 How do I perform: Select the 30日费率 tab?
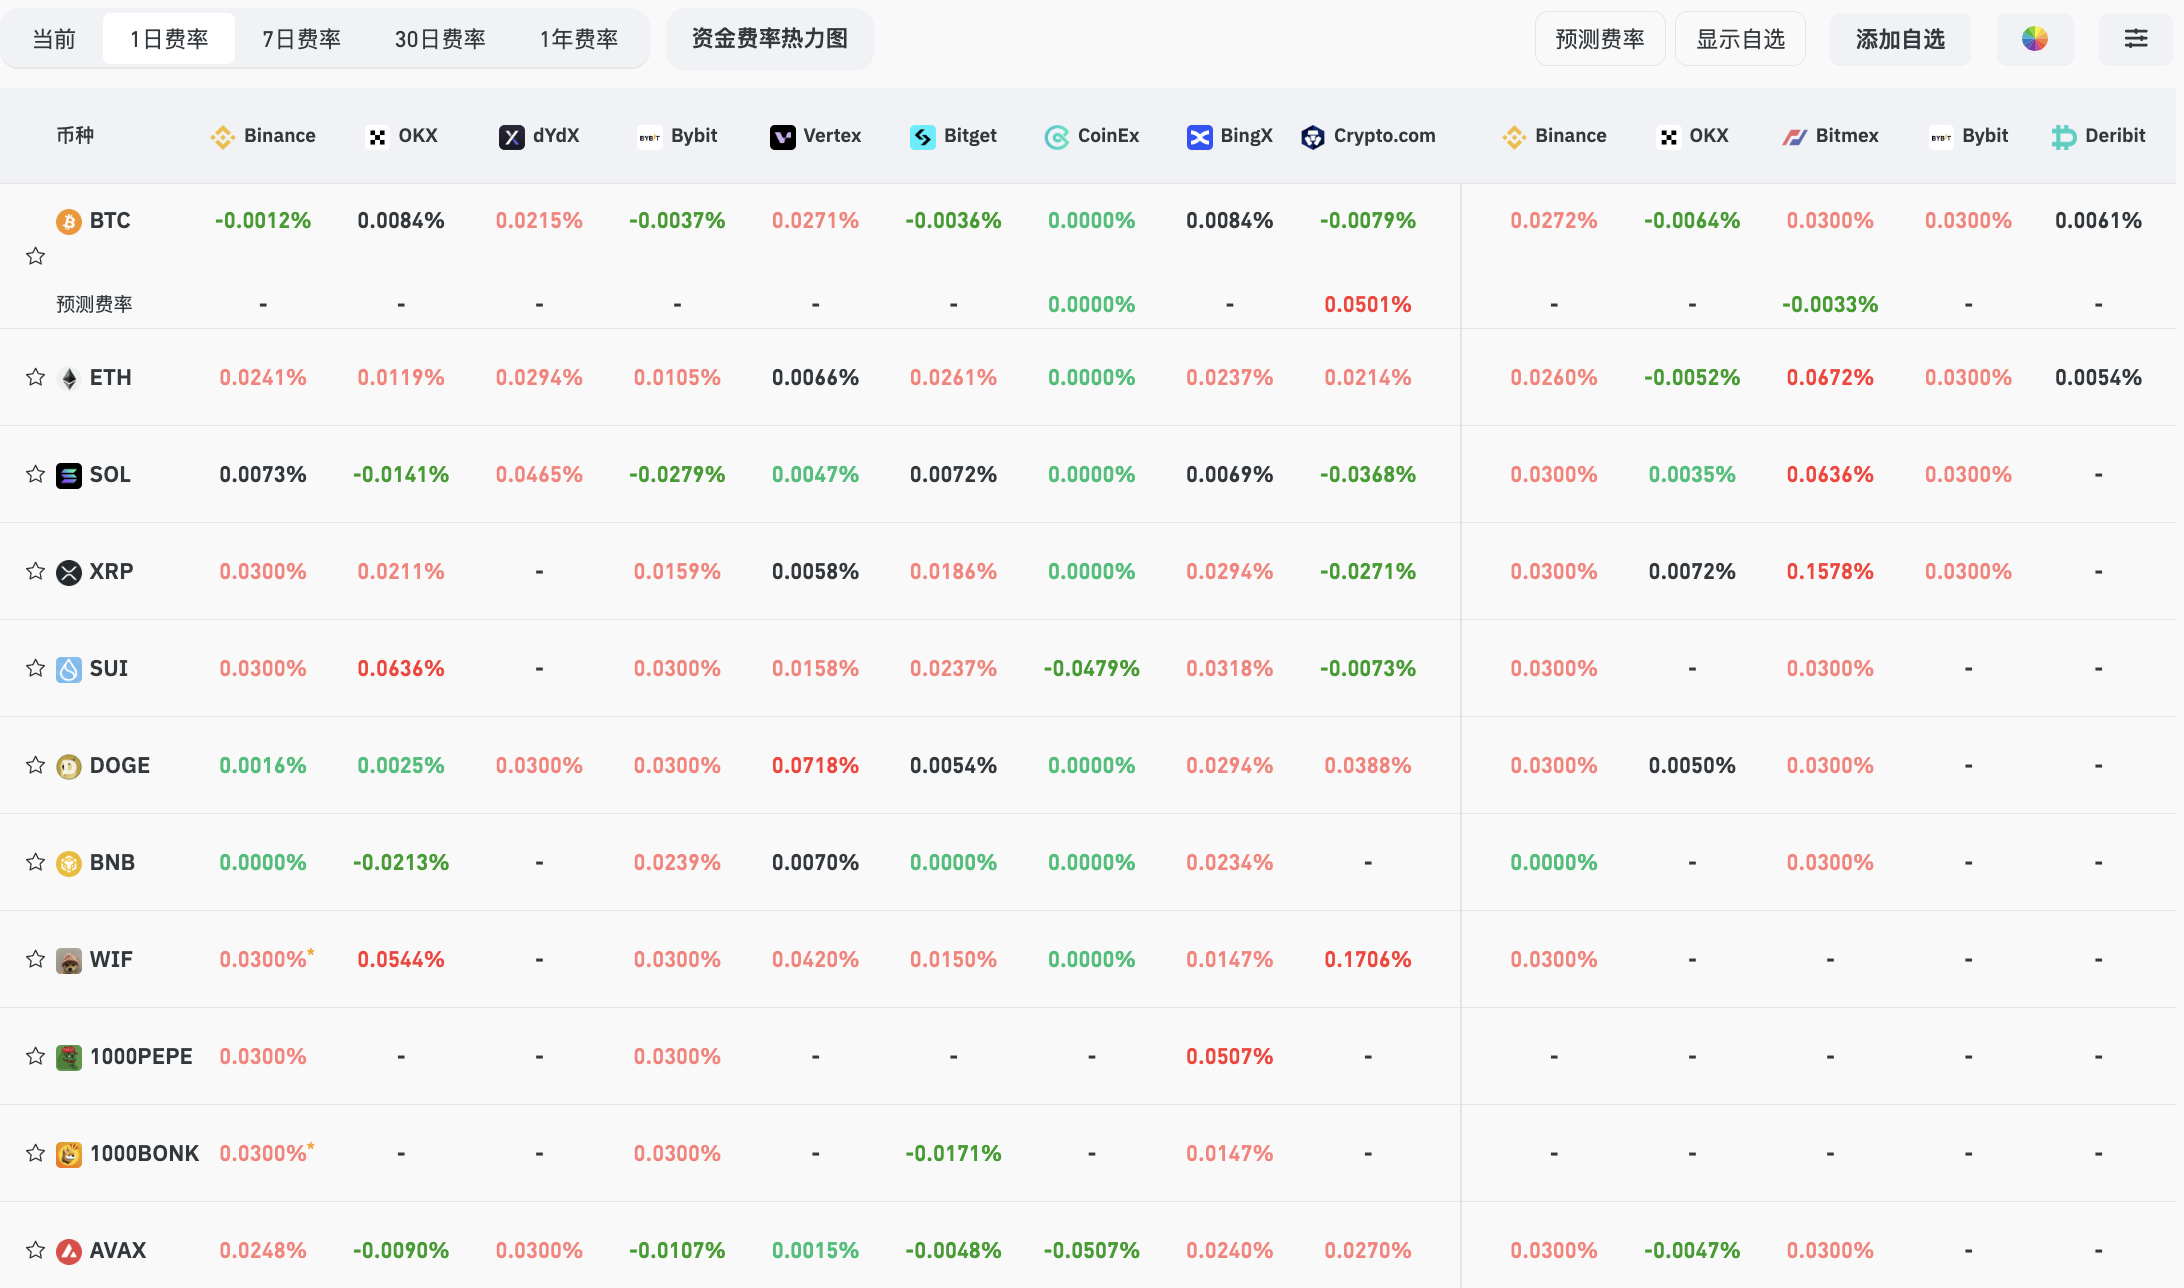[x=439, y=39]
